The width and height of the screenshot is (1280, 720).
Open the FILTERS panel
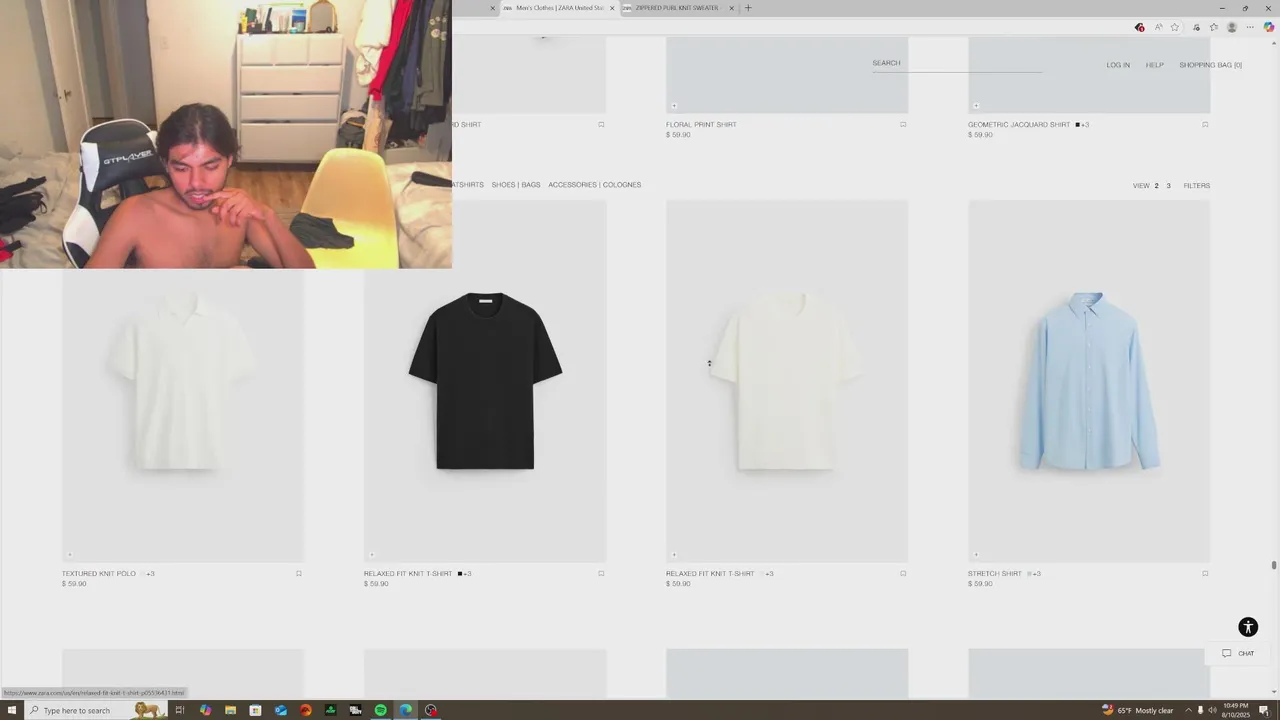pyautogui.click(x=1197, y=186)
